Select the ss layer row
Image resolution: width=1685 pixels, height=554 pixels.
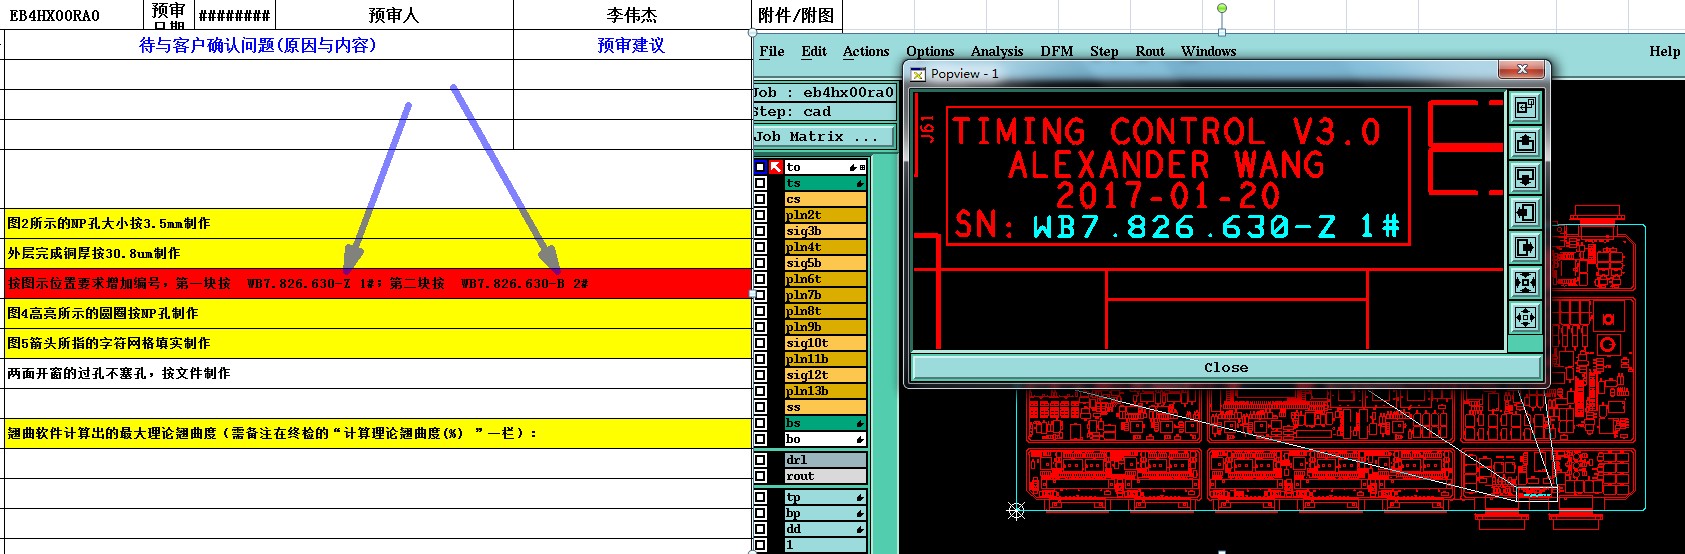(x=825, y=407)
